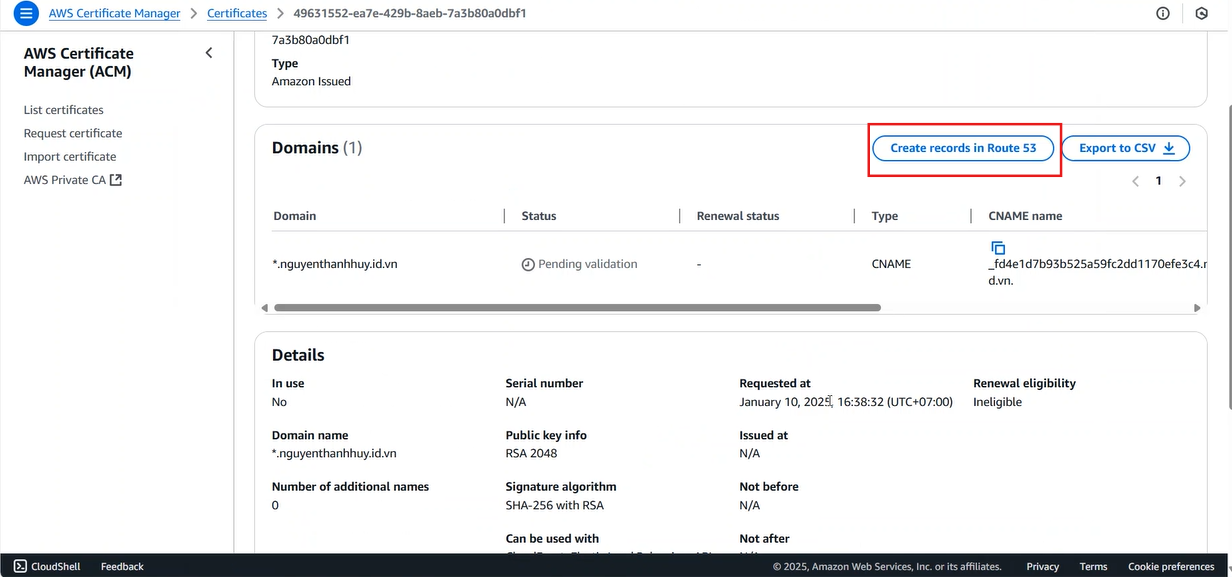Open the Certificates breadcrumb link
Screen dimensions: 1232x577
pos(237,14)
